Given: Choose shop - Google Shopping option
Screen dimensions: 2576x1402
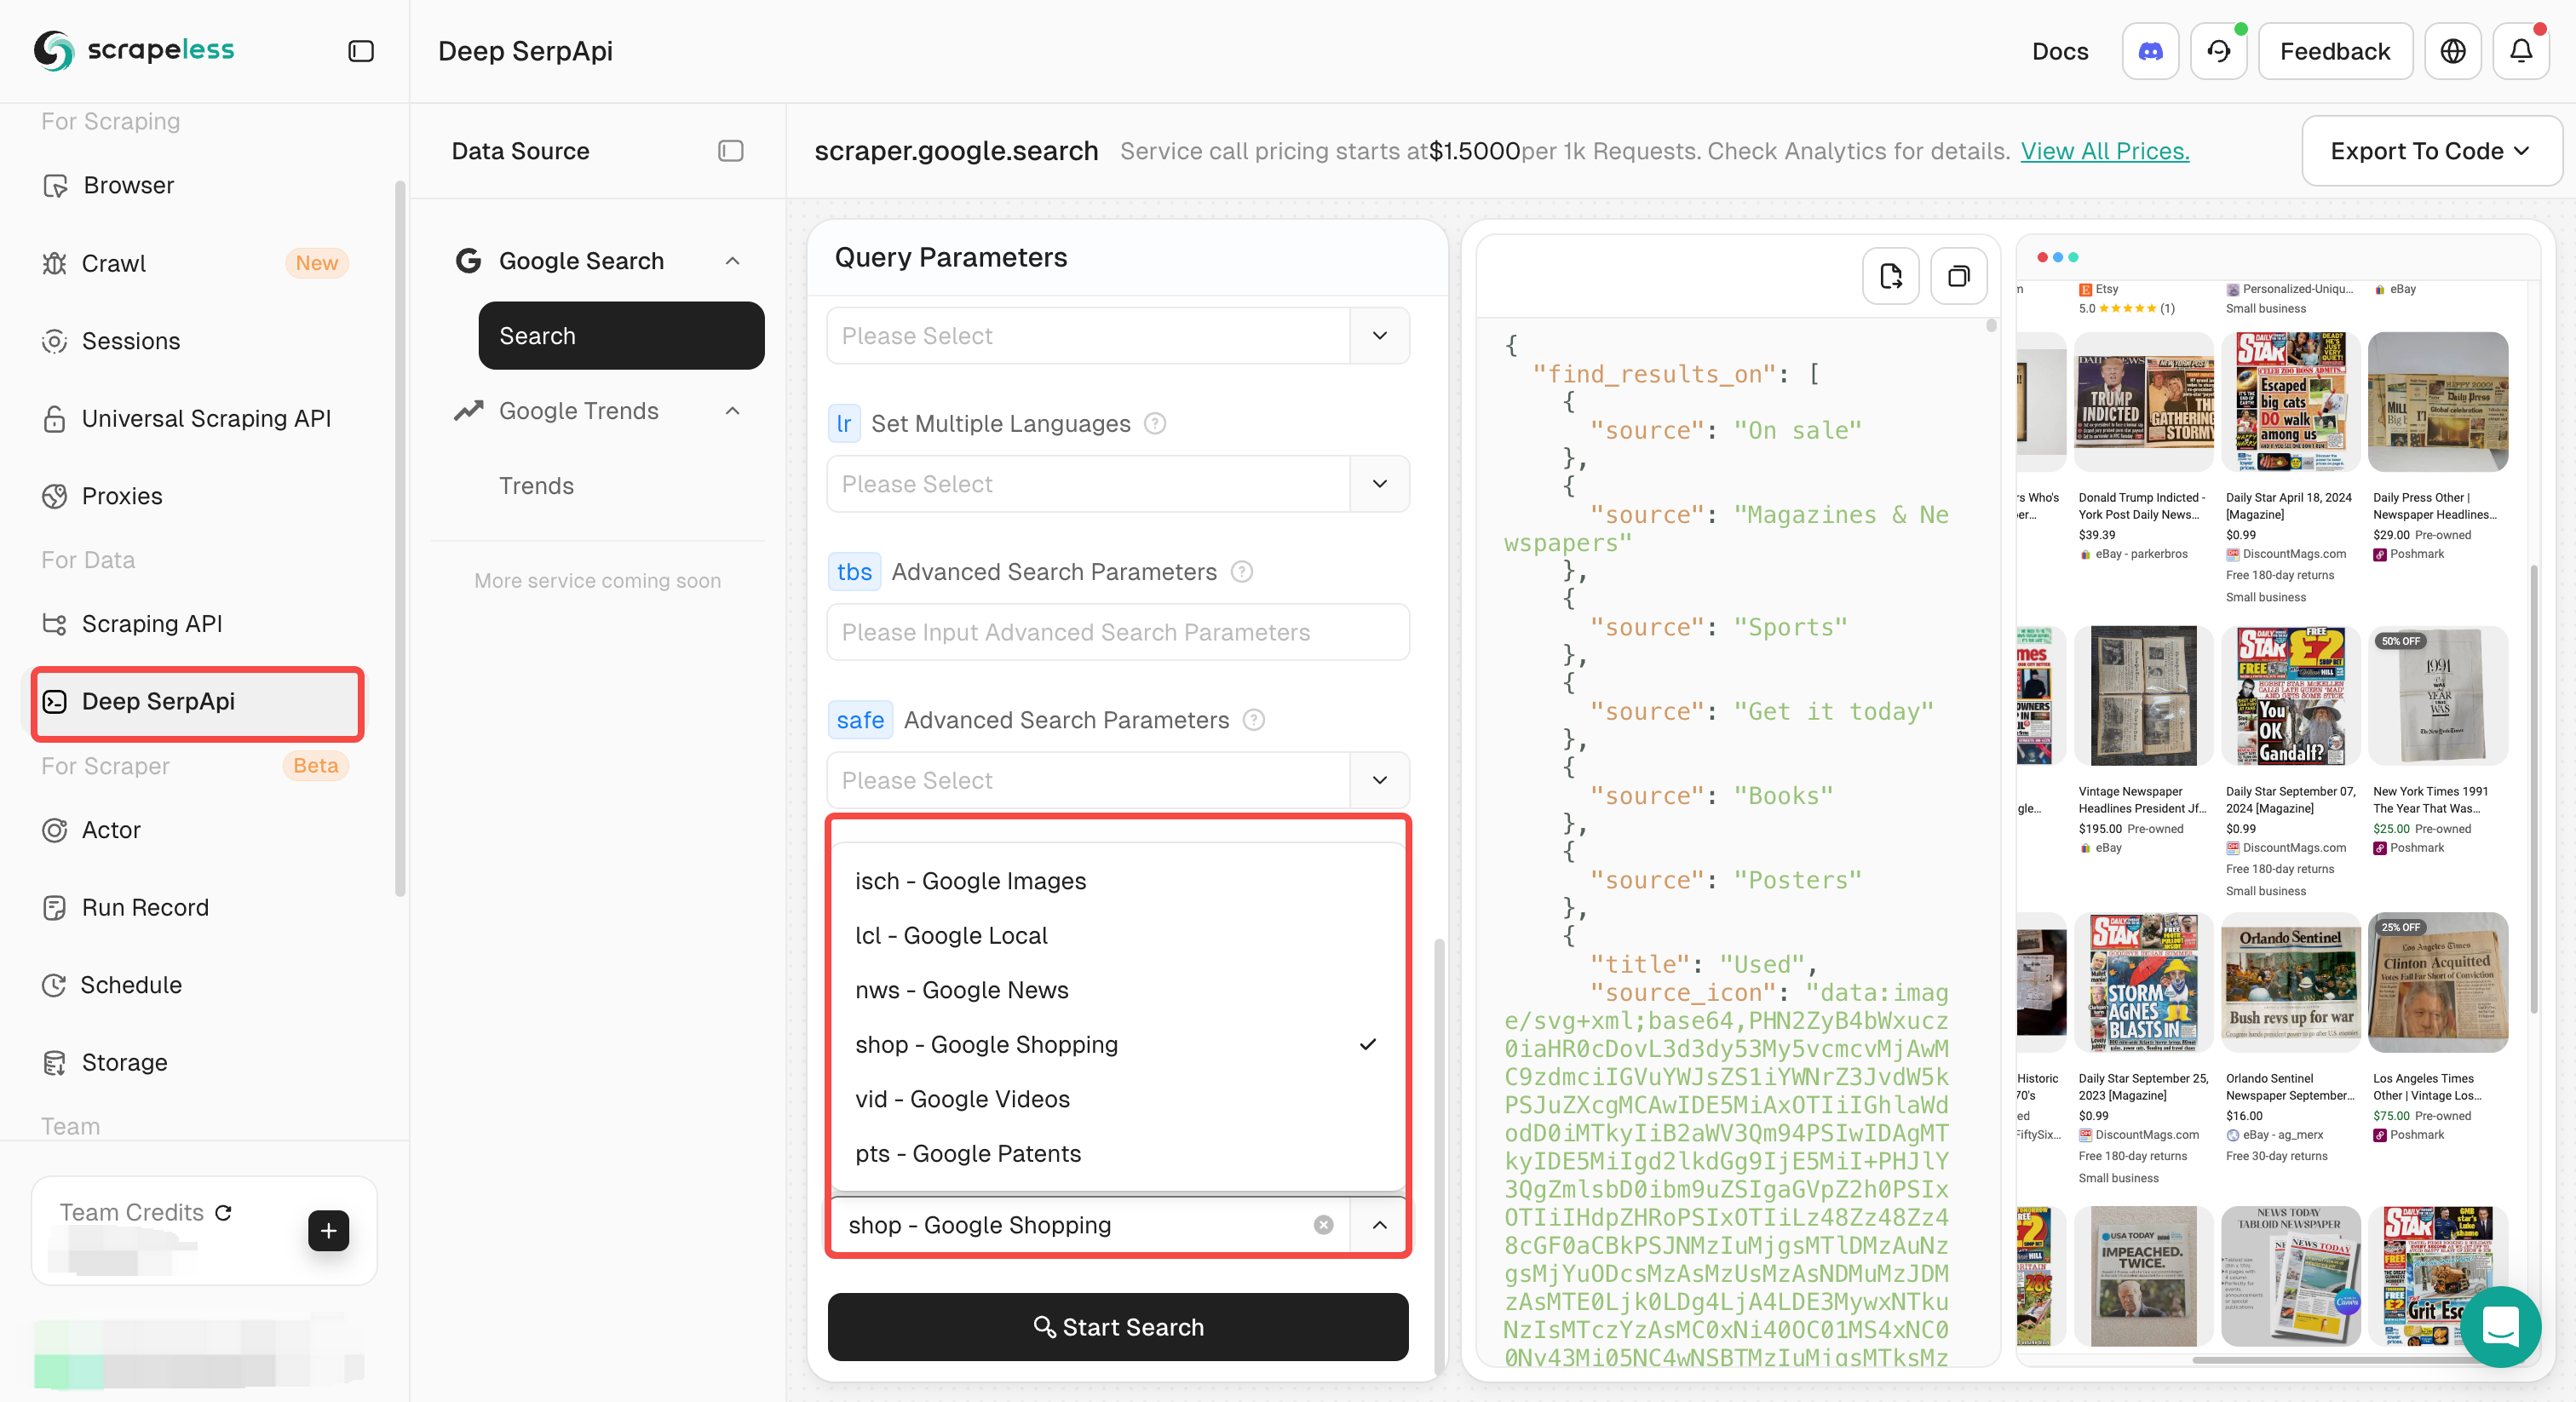Looking at the screenshot, I should (x=1118, y=1044).
